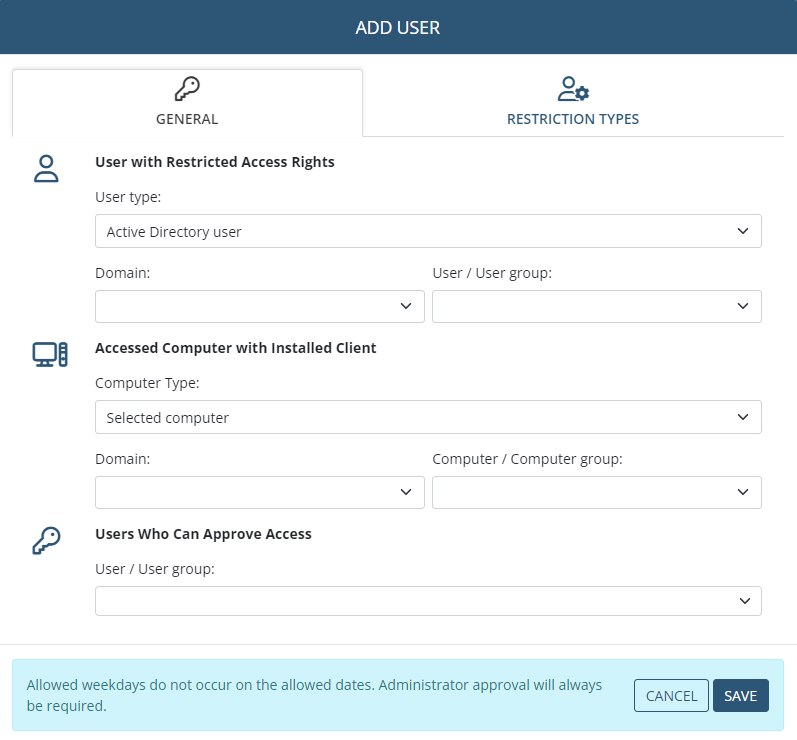The width and height of the screenshot is (797, 740).
Task: Expand the Domain dropdown under User type
Action: click(259, 306)
